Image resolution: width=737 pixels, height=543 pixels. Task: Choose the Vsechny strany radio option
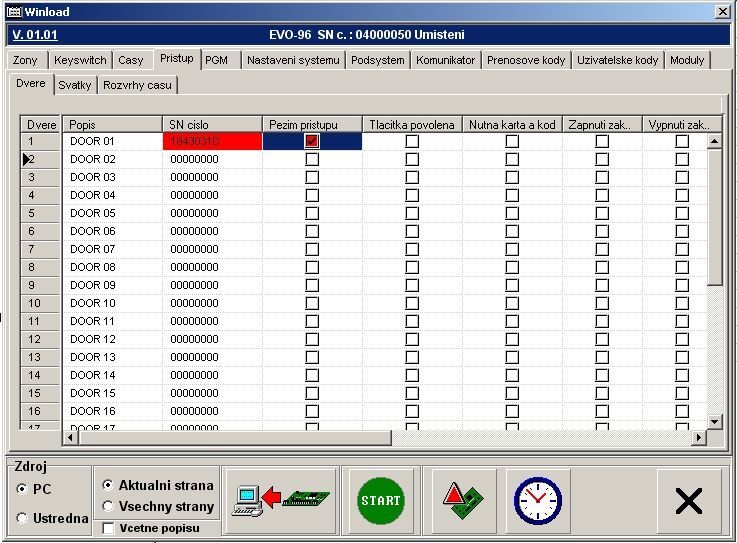click(x=108, y=506)
